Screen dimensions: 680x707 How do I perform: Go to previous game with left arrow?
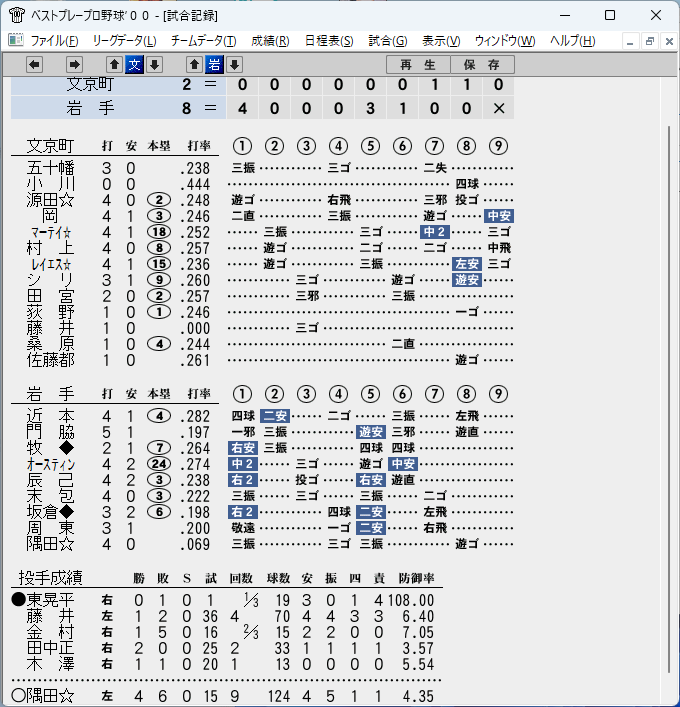coord(34,65)
